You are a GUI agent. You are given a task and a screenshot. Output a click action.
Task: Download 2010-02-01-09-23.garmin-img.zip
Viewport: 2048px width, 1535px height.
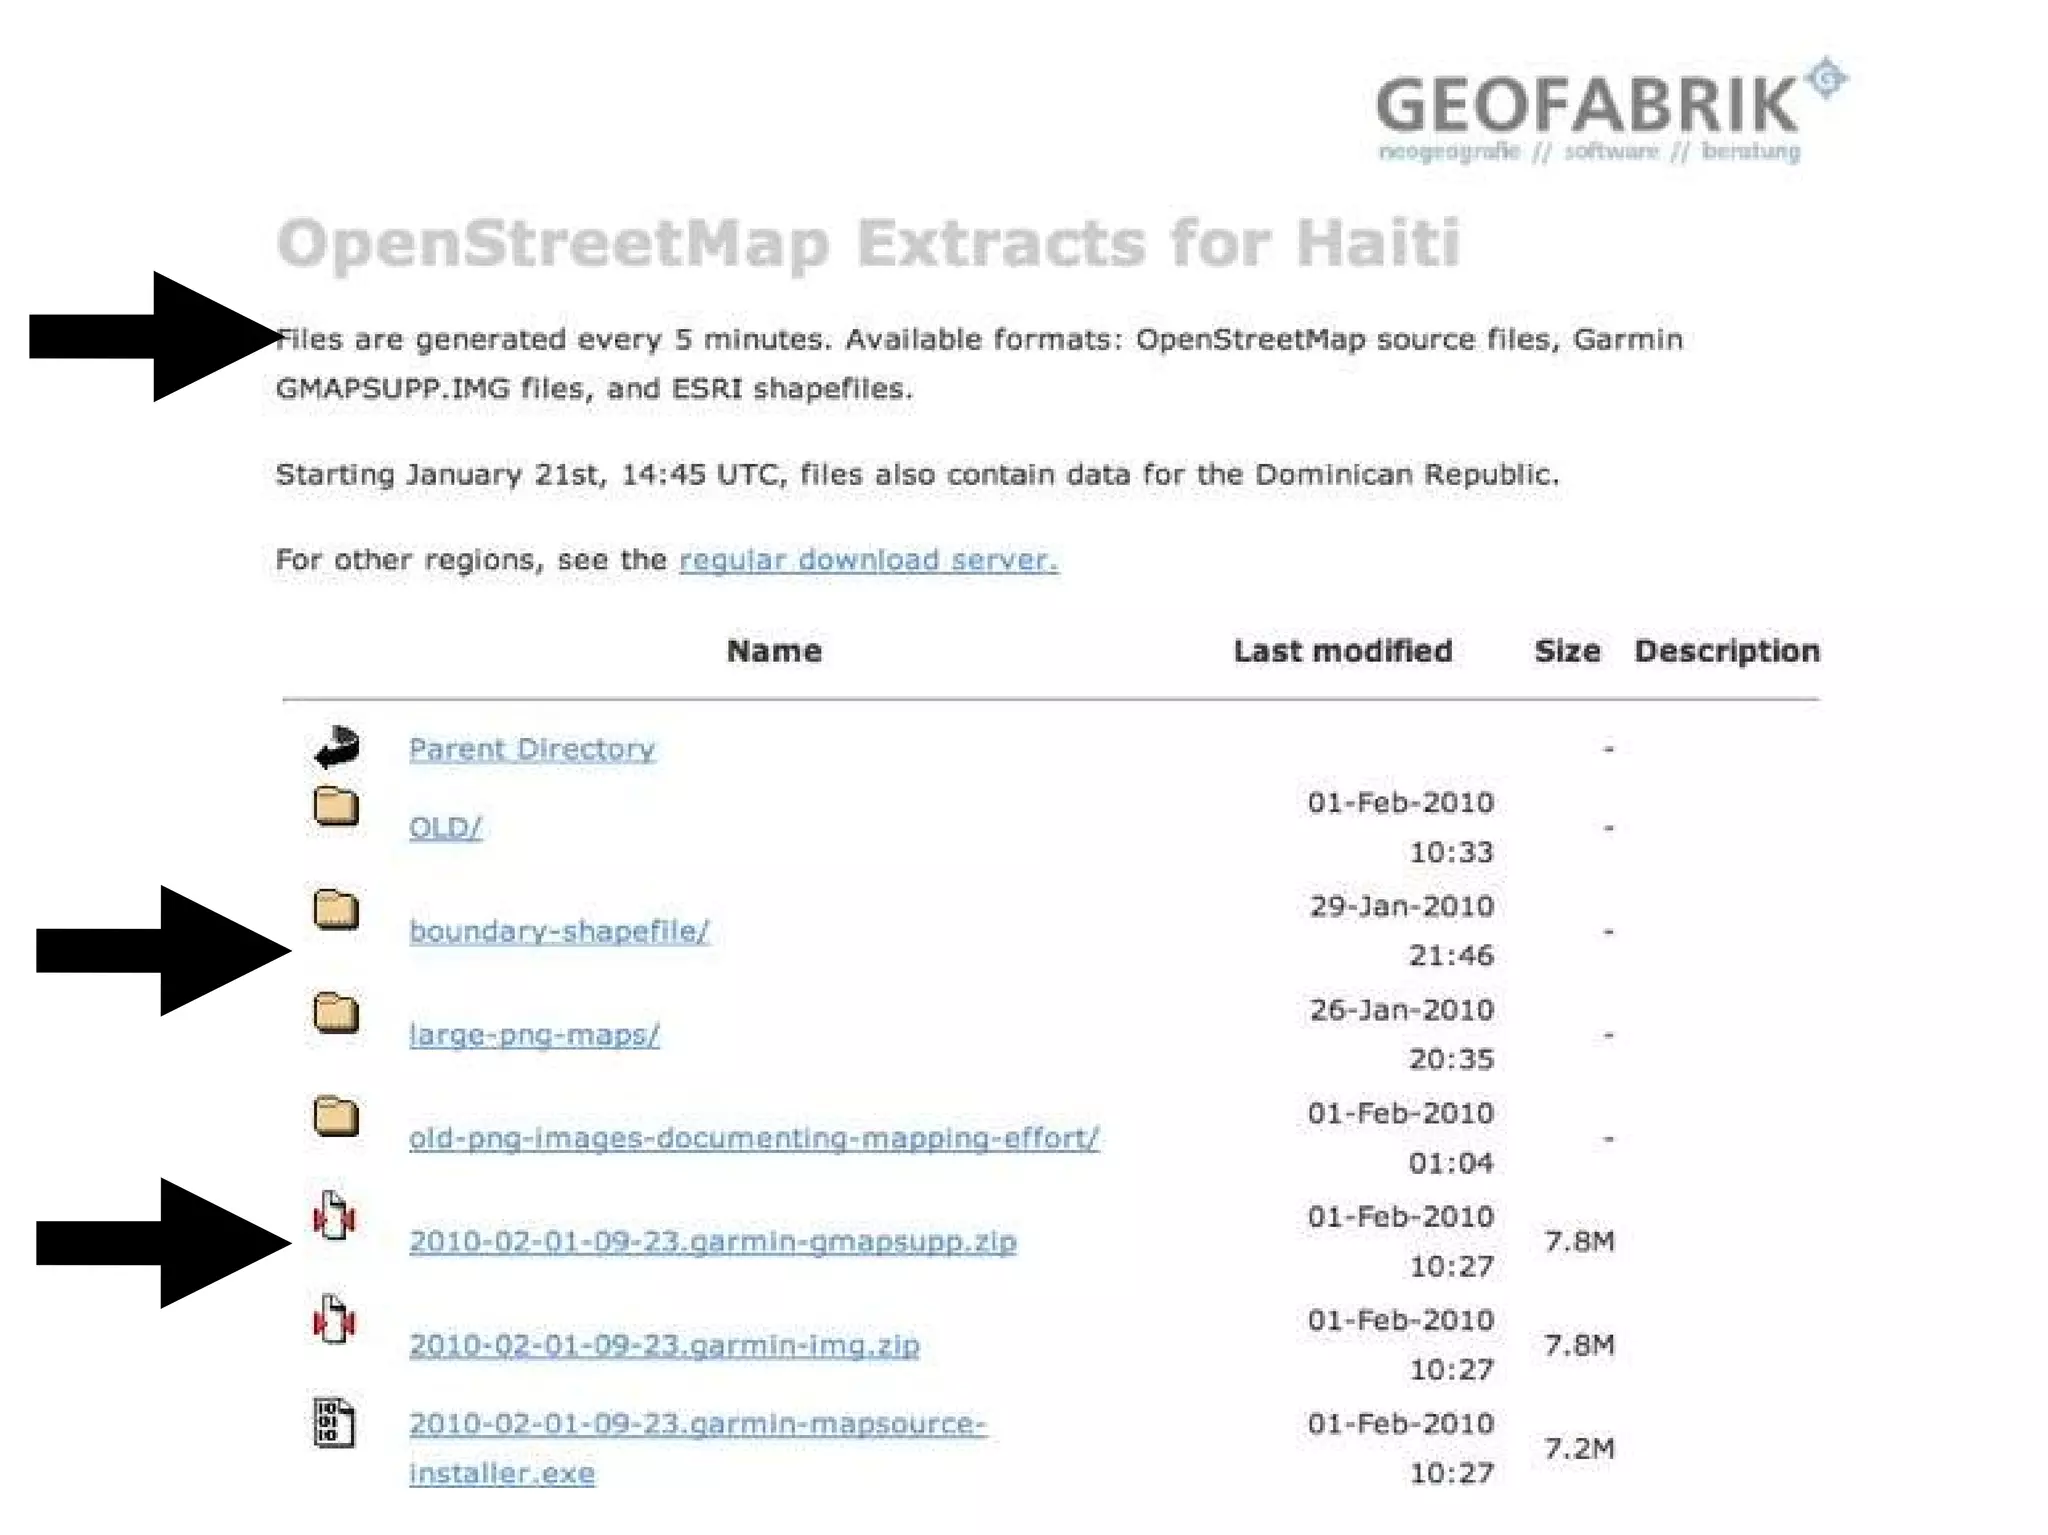[x=664, y=1346]
